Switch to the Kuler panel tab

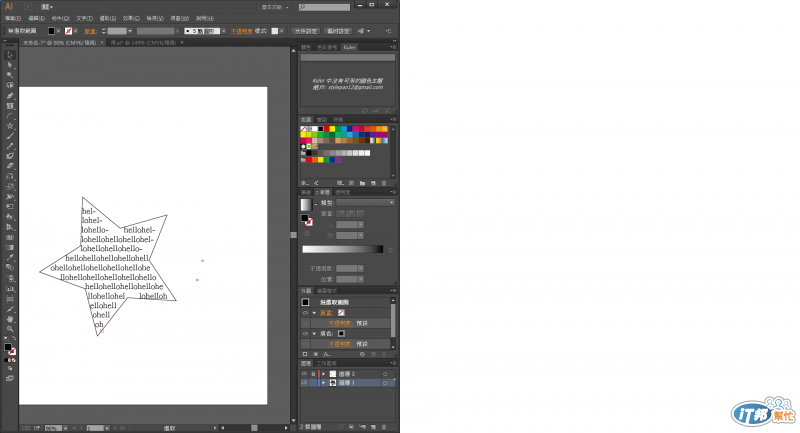click(x=349, y=47)
